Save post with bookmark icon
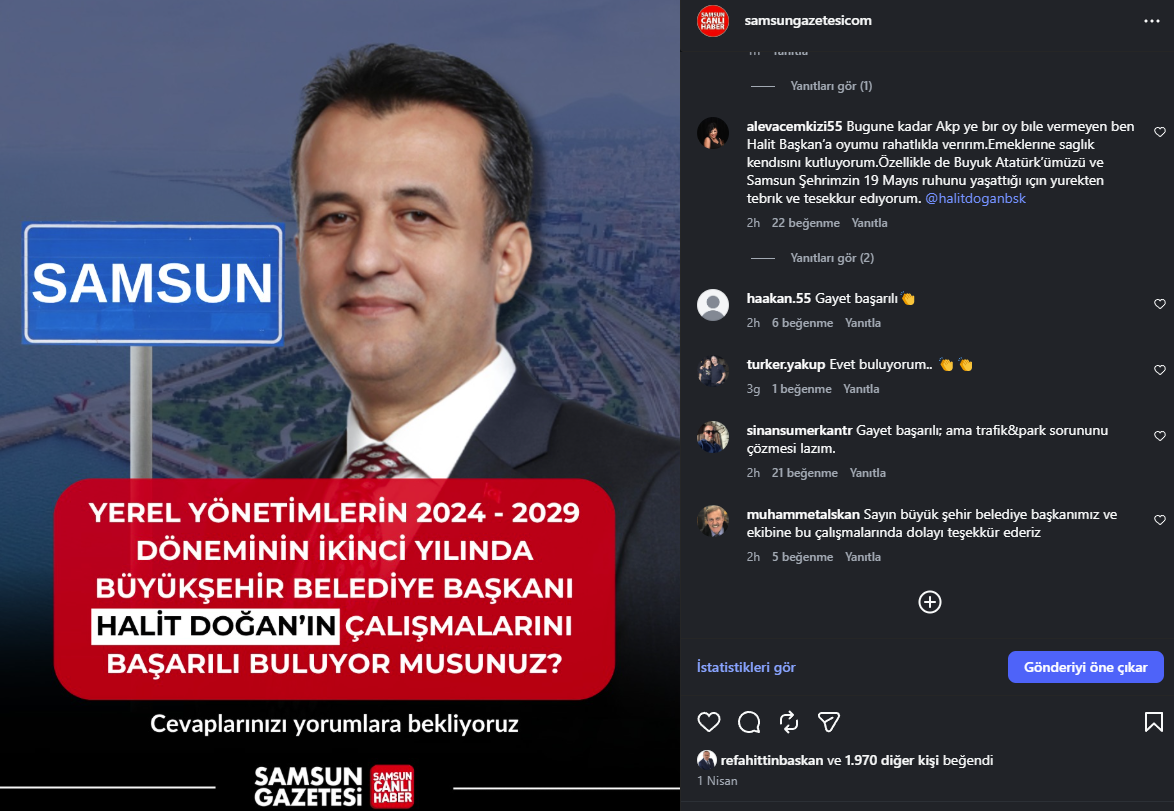 coord(1154,722)
